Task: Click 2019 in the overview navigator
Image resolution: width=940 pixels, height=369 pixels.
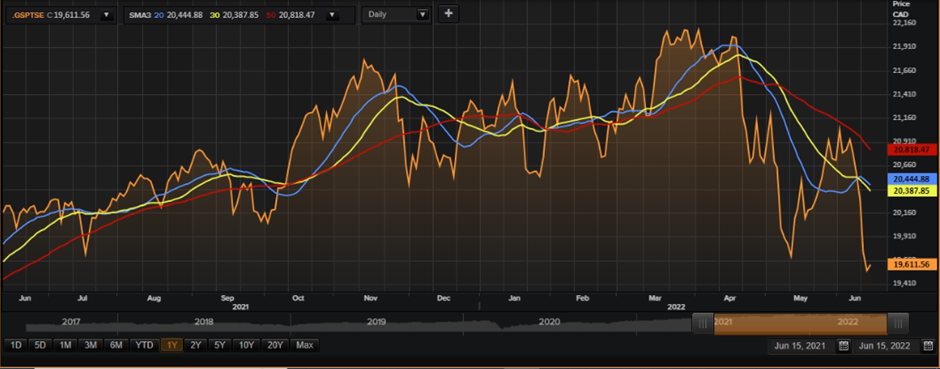Action: coord(376,322)
